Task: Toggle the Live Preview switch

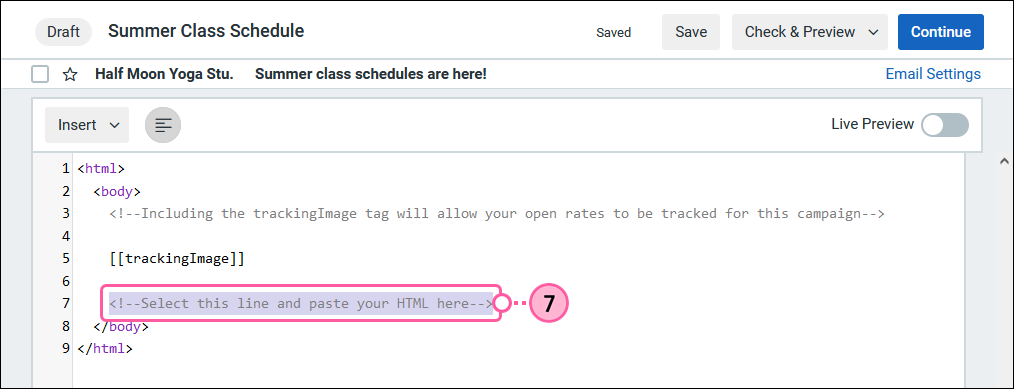Action: click(x=945, y=125)
